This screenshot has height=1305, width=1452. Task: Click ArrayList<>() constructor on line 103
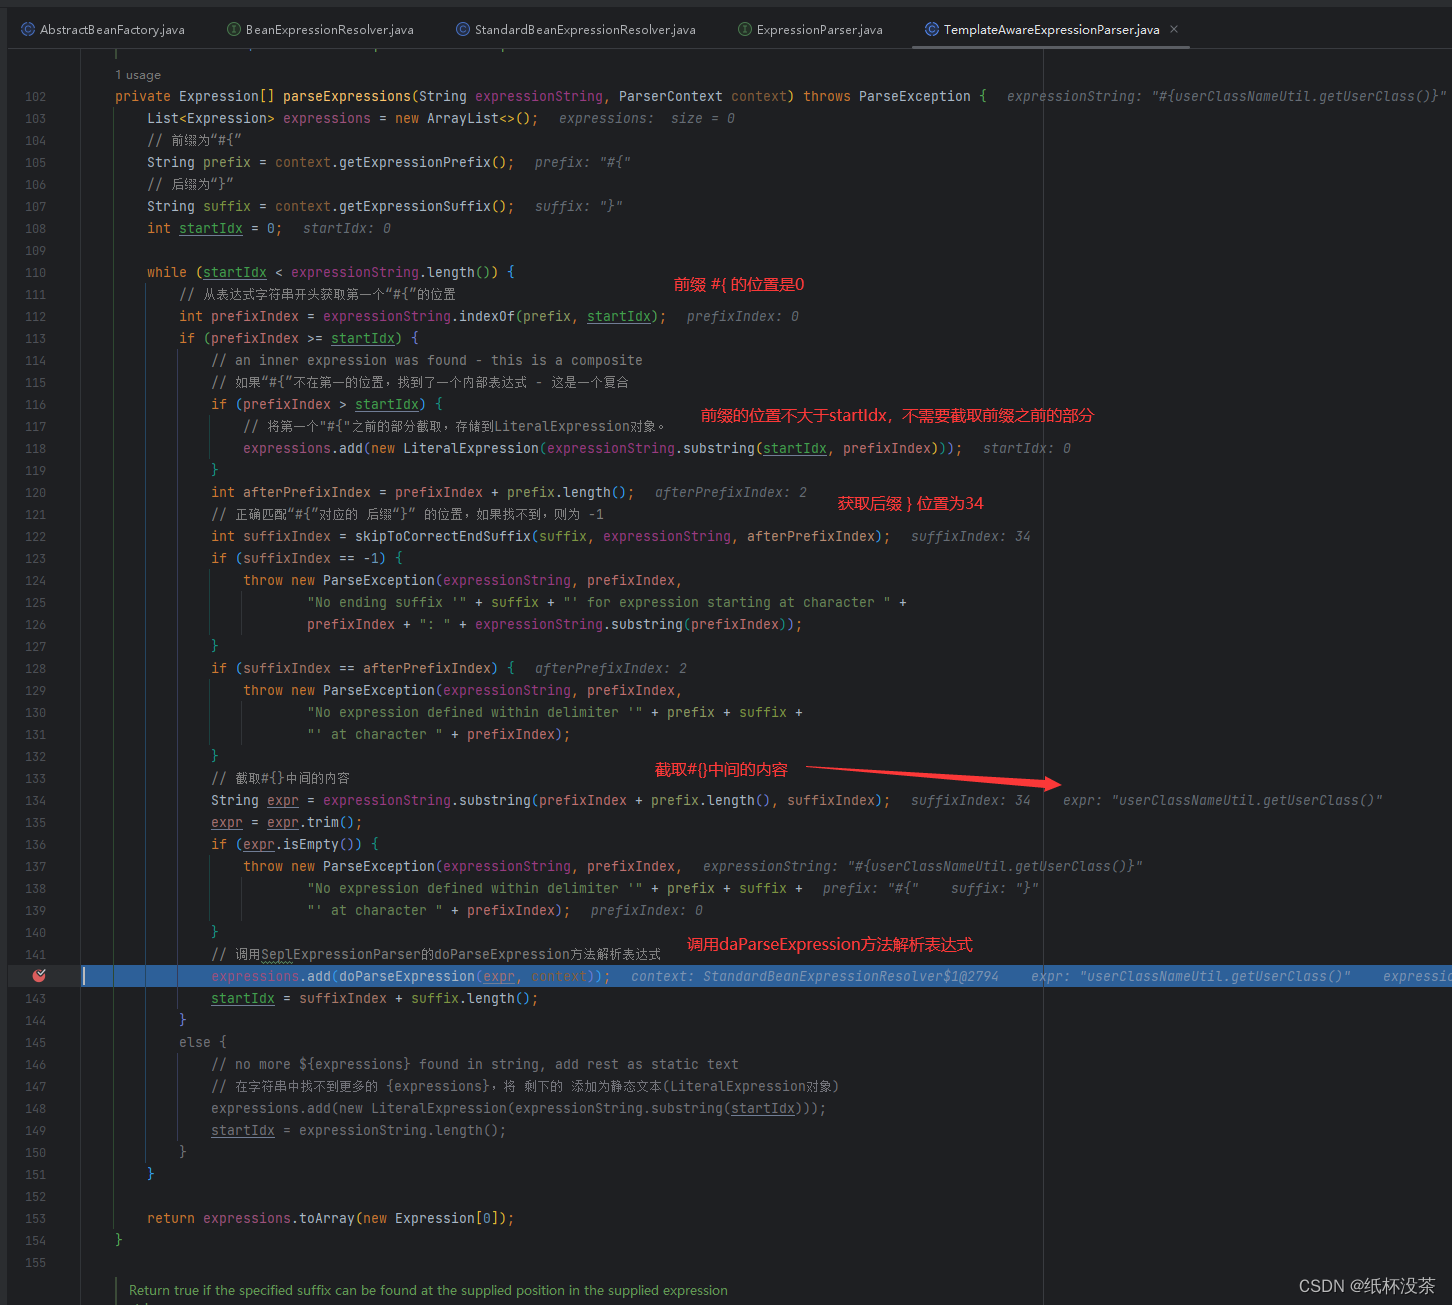[479, 118]
